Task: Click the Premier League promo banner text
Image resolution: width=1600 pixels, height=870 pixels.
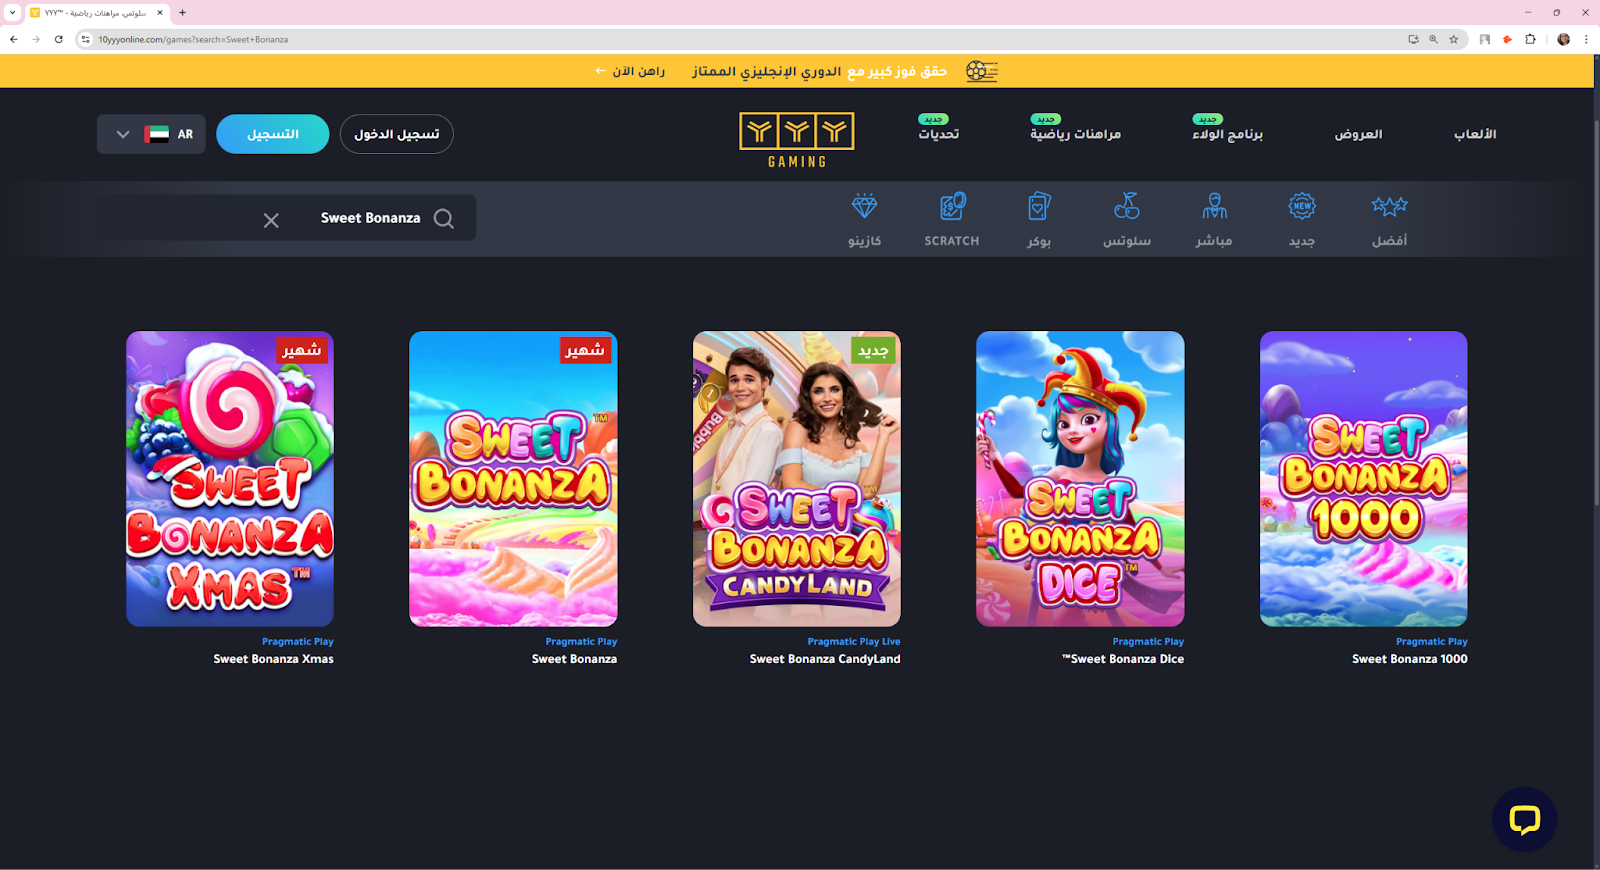Action: pyautogui.click(x=819, y=71)
